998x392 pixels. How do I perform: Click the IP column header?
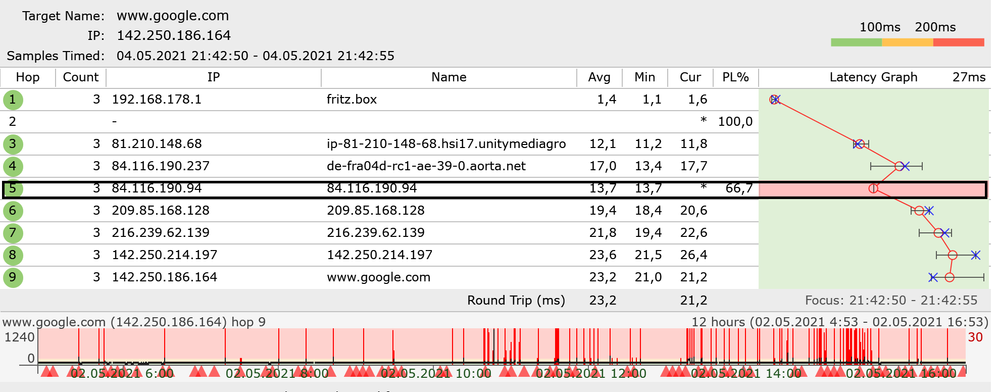click(214, 78)
